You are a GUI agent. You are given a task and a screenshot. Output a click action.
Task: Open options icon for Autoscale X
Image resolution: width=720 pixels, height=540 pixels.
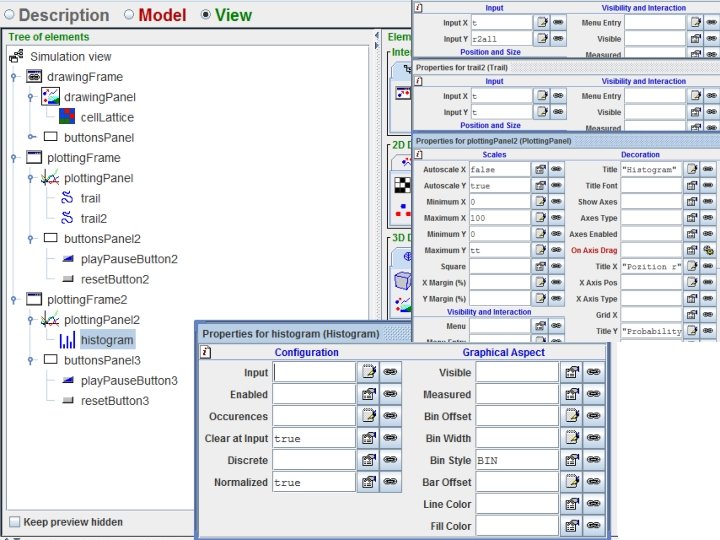pyautogui.click(x=540, y=169)
